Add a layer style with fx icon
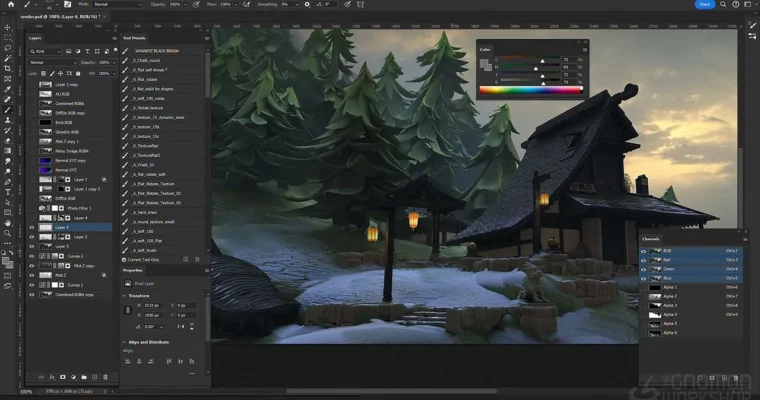The image size is (760, 400). pyautogui.click(x=52, y=377)
